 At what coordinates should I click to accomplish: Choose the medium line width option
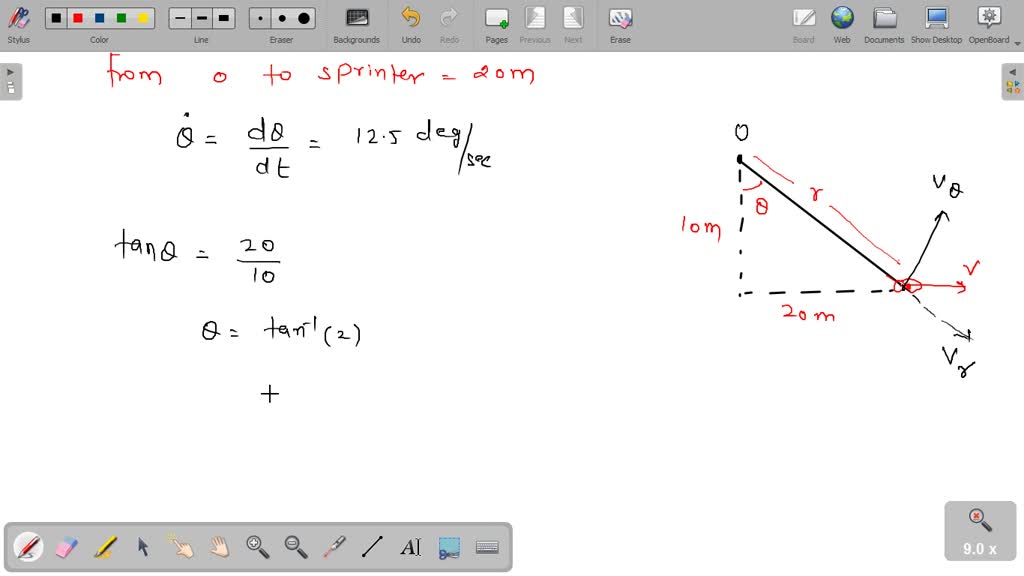[x=202, y=18]
